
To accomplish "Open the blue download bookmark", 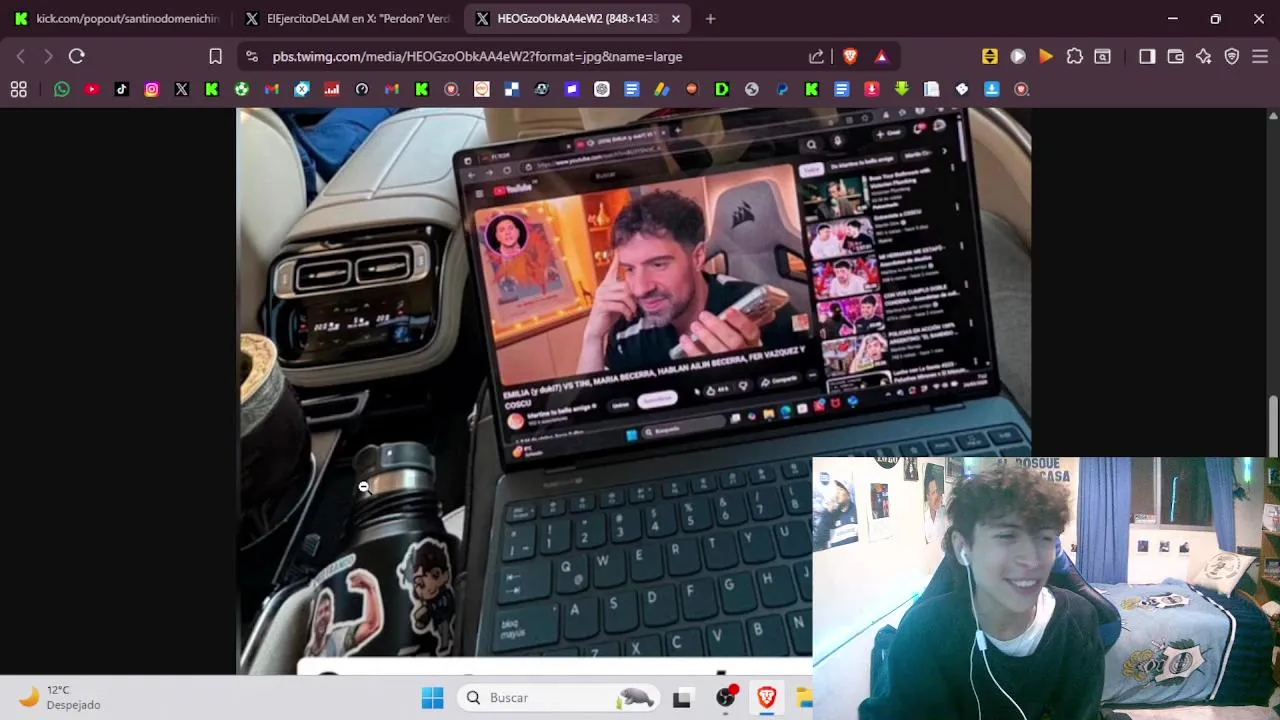I will (991, 90).
